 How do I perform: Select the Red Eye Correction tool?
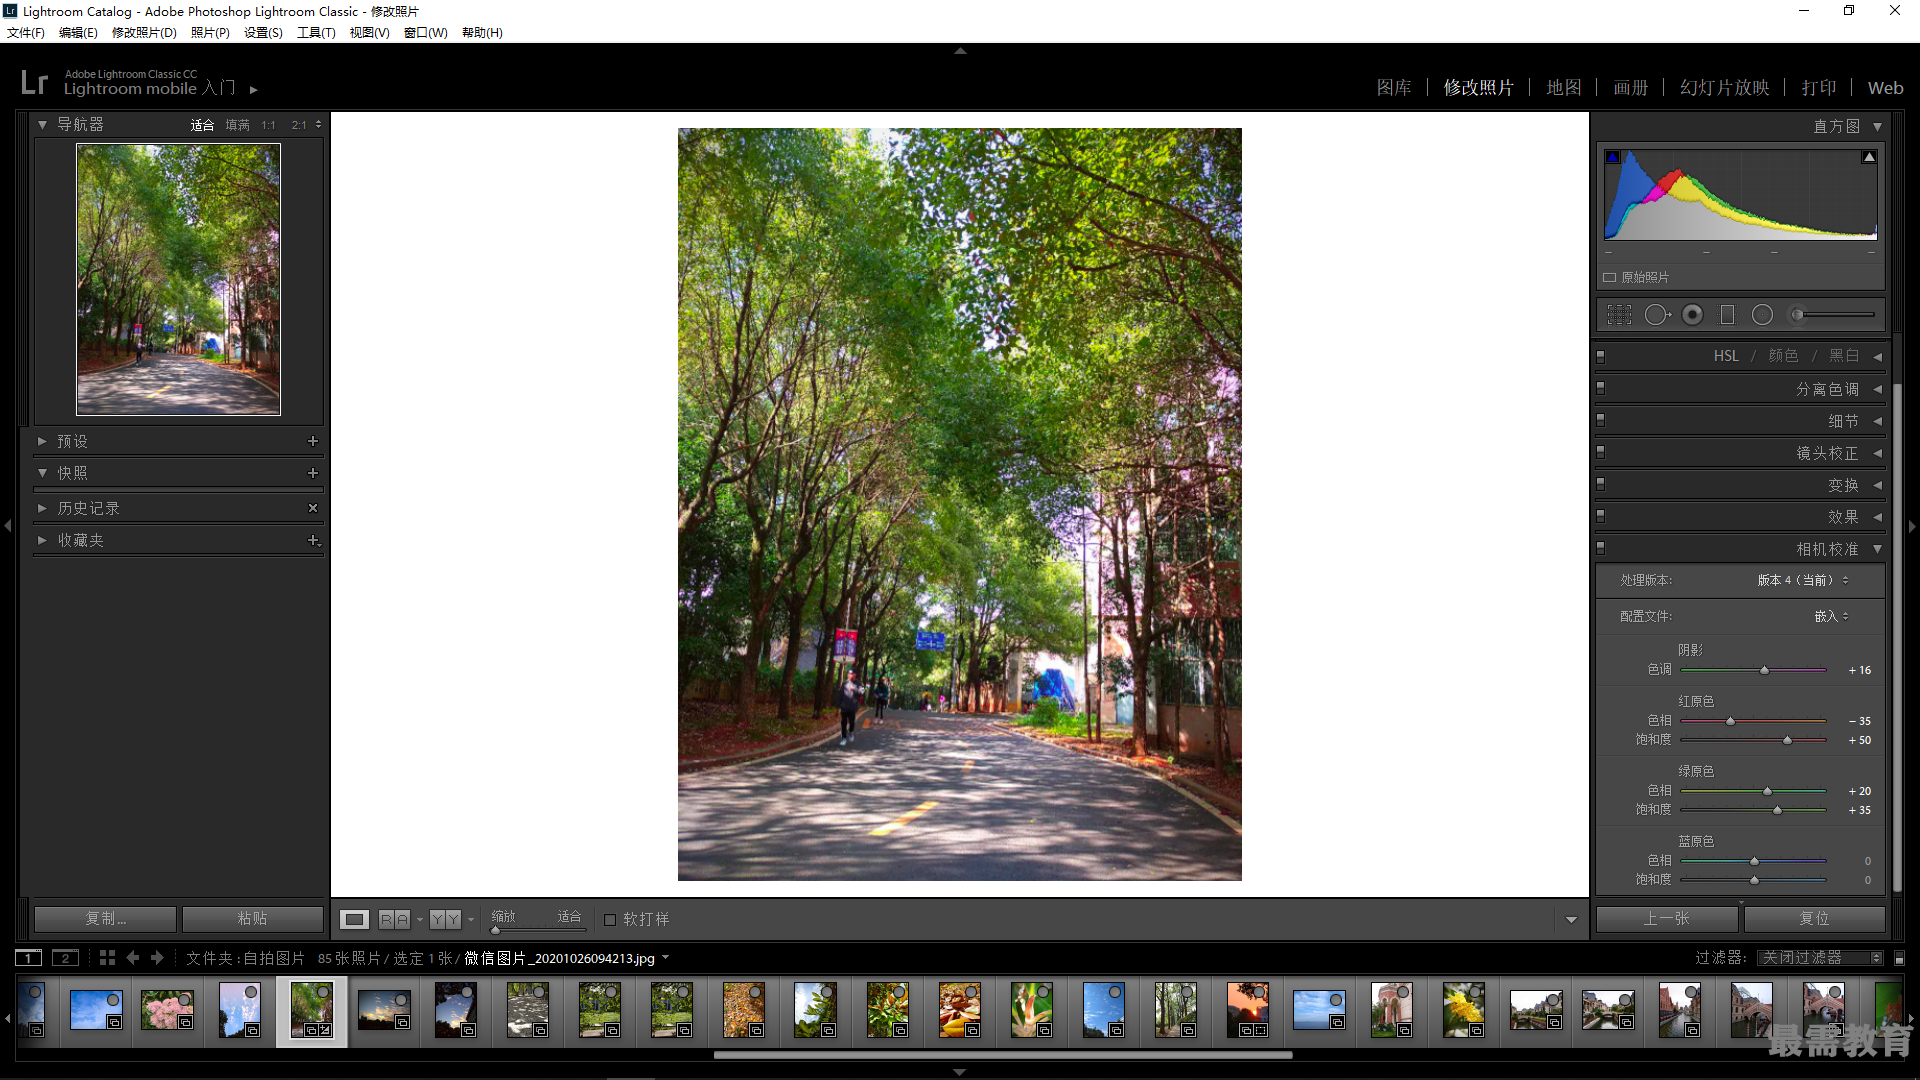[x=1692, y=315]
